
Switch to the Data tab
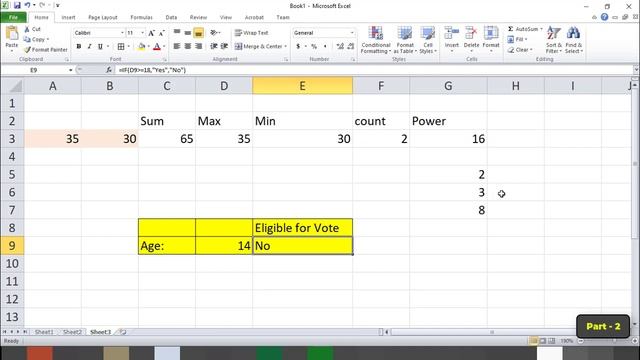pos(171,18)
